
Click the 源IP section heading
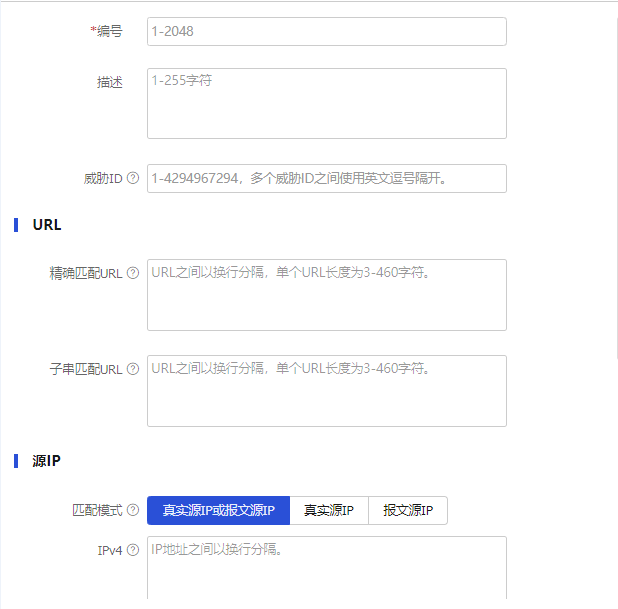click(x=47, y=461)
